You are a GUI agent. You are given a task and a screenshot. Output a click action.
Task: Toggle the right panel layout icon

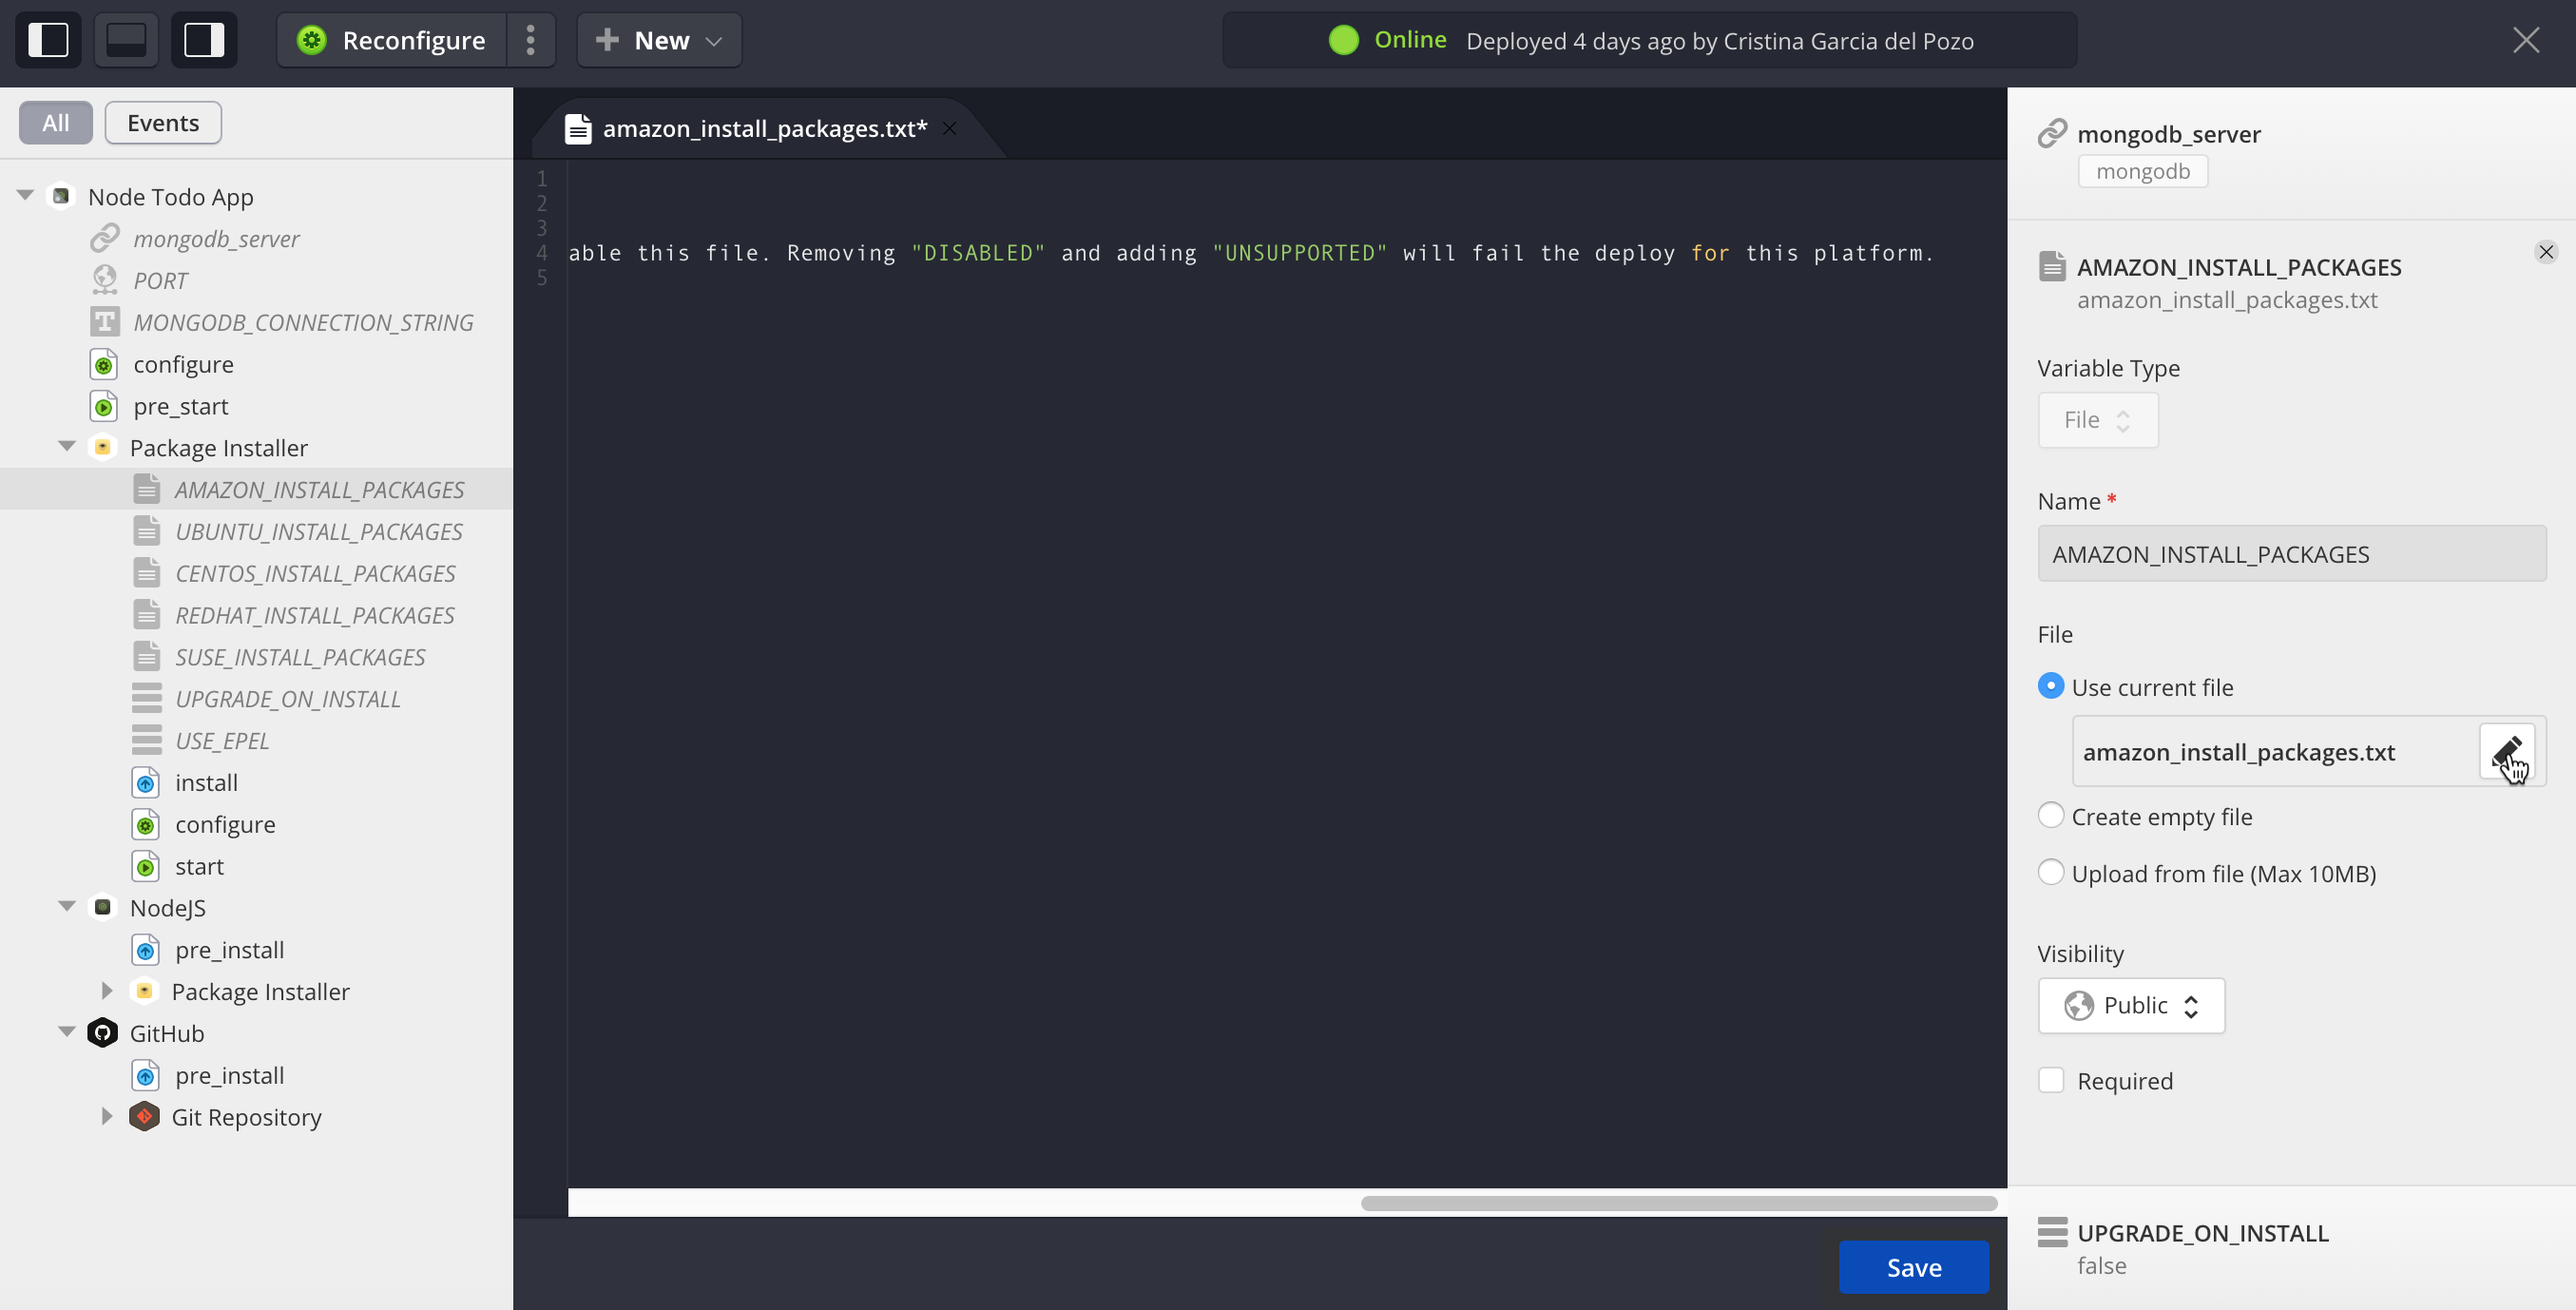point(204,40)
